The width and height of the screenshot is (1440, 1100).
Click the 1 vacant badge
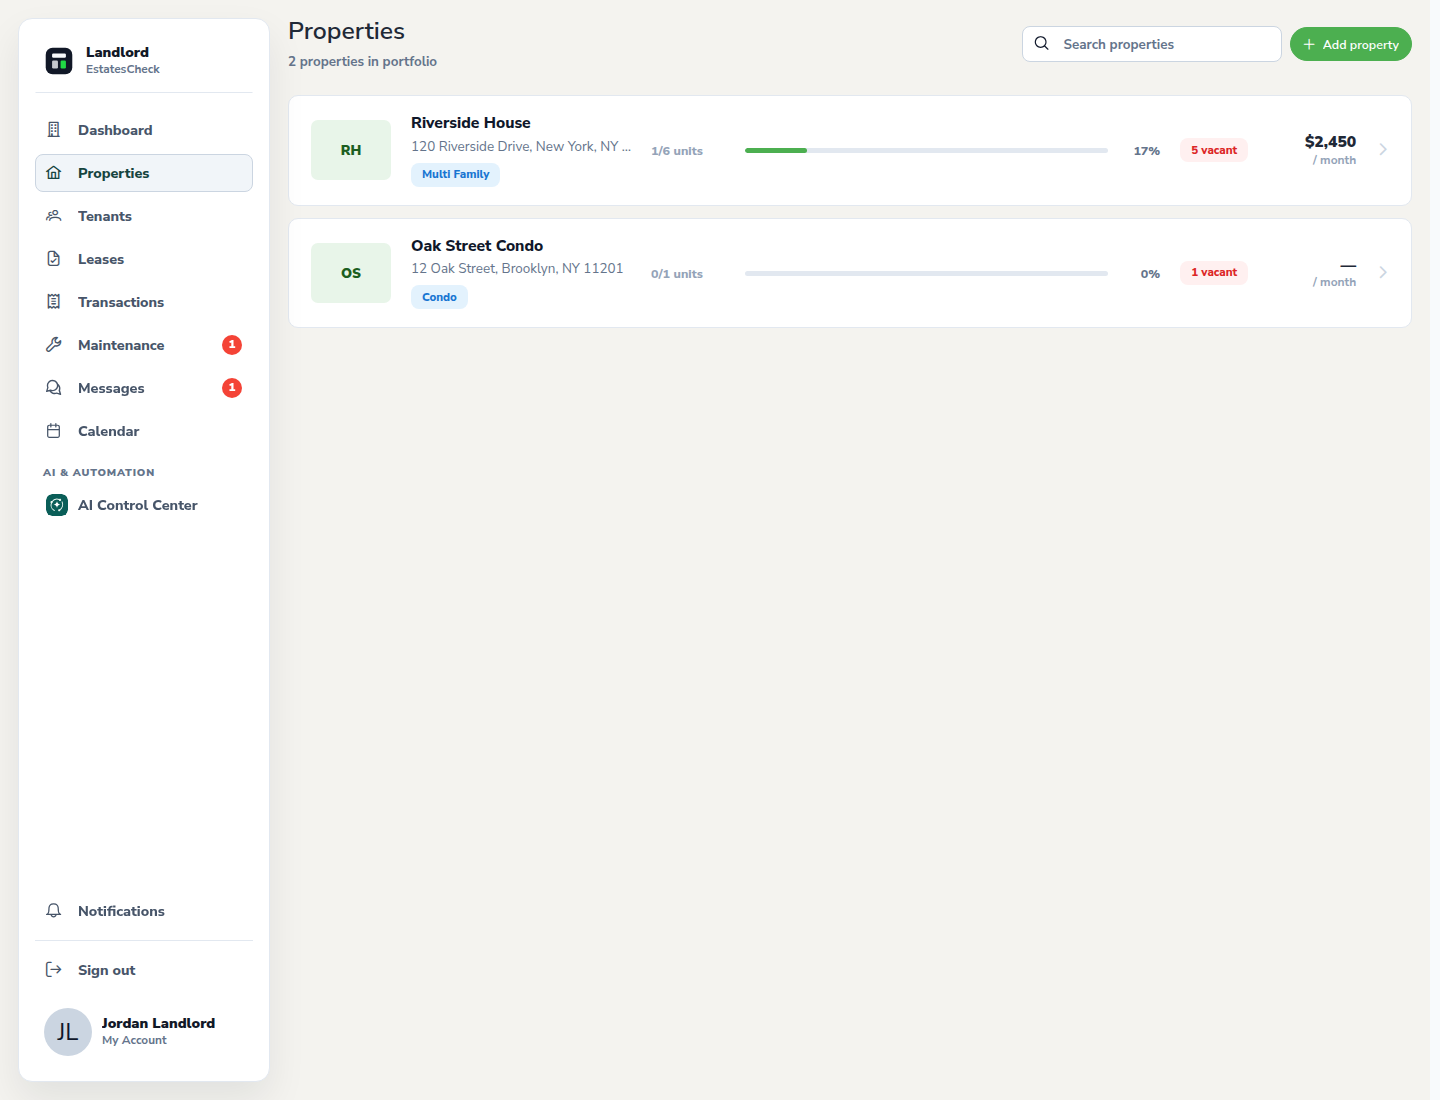pos(1214,272)
